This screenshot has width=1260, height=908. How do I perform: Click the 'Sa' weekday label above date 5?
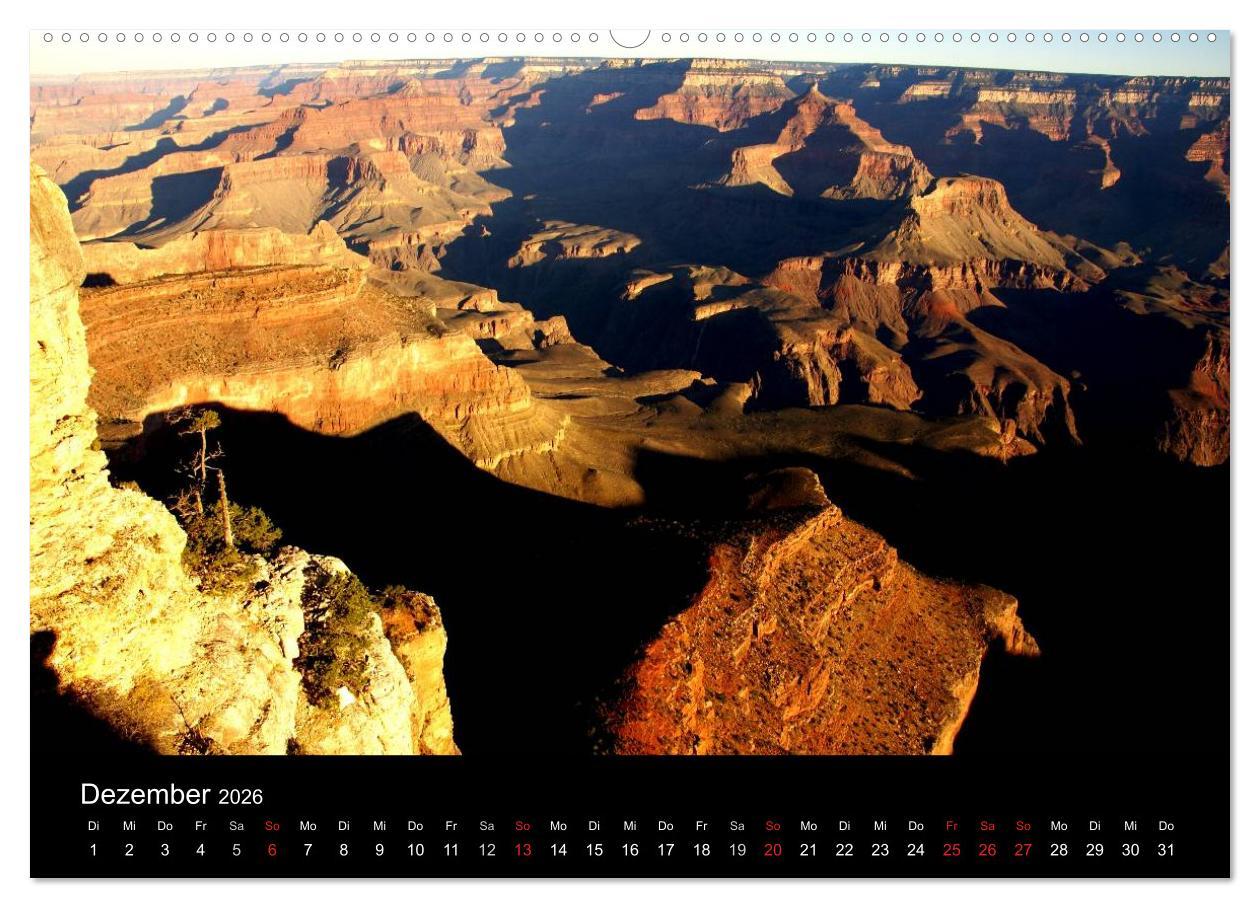click(x=236, y=826)
